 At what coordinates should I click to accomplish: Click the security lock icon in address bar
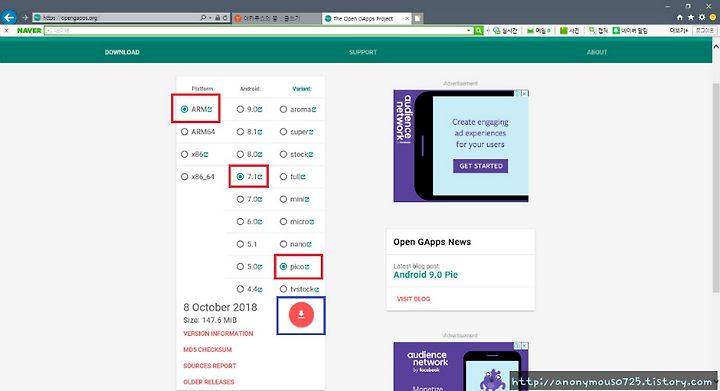(x=218, y=18)
